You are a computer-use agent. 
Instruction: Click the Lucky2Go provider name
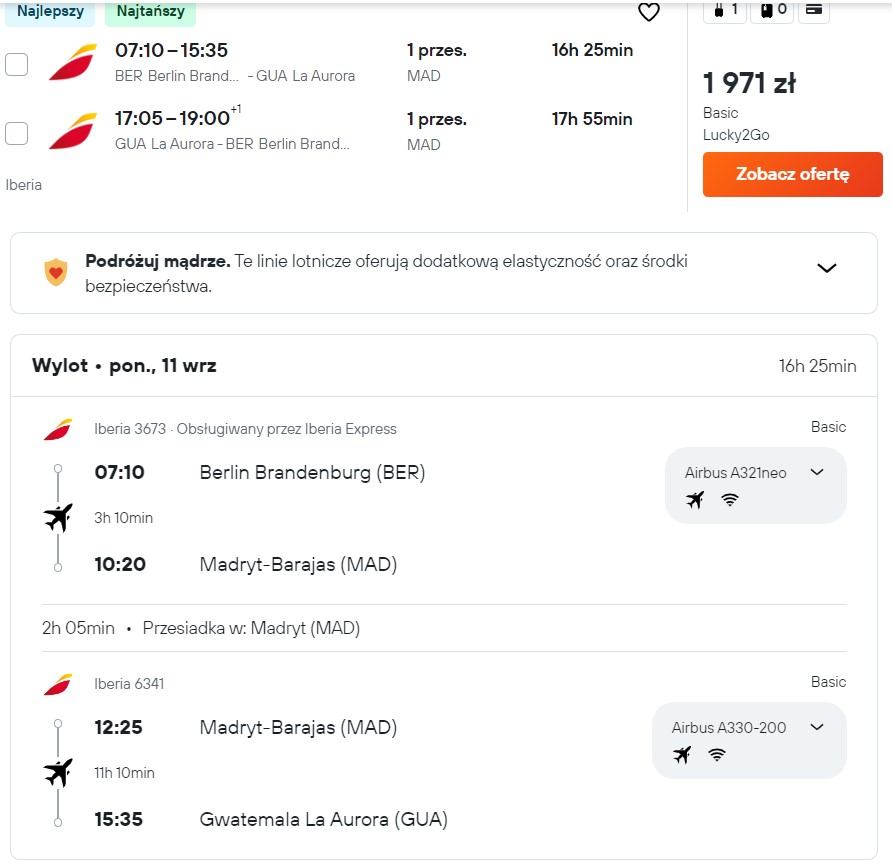(736, 135)
